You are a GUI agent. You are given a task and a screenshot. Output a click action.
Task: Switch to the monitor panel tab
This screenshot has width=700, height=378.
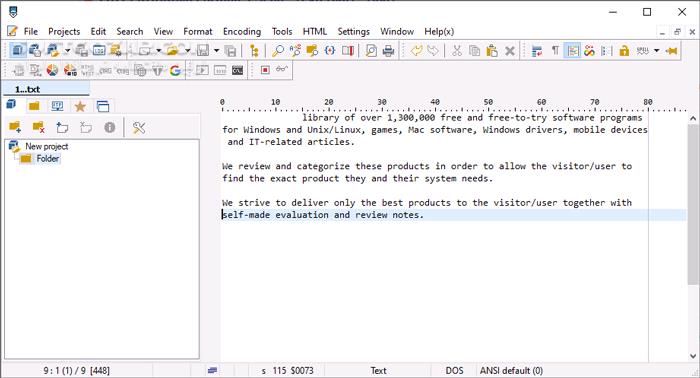[57, 106]
